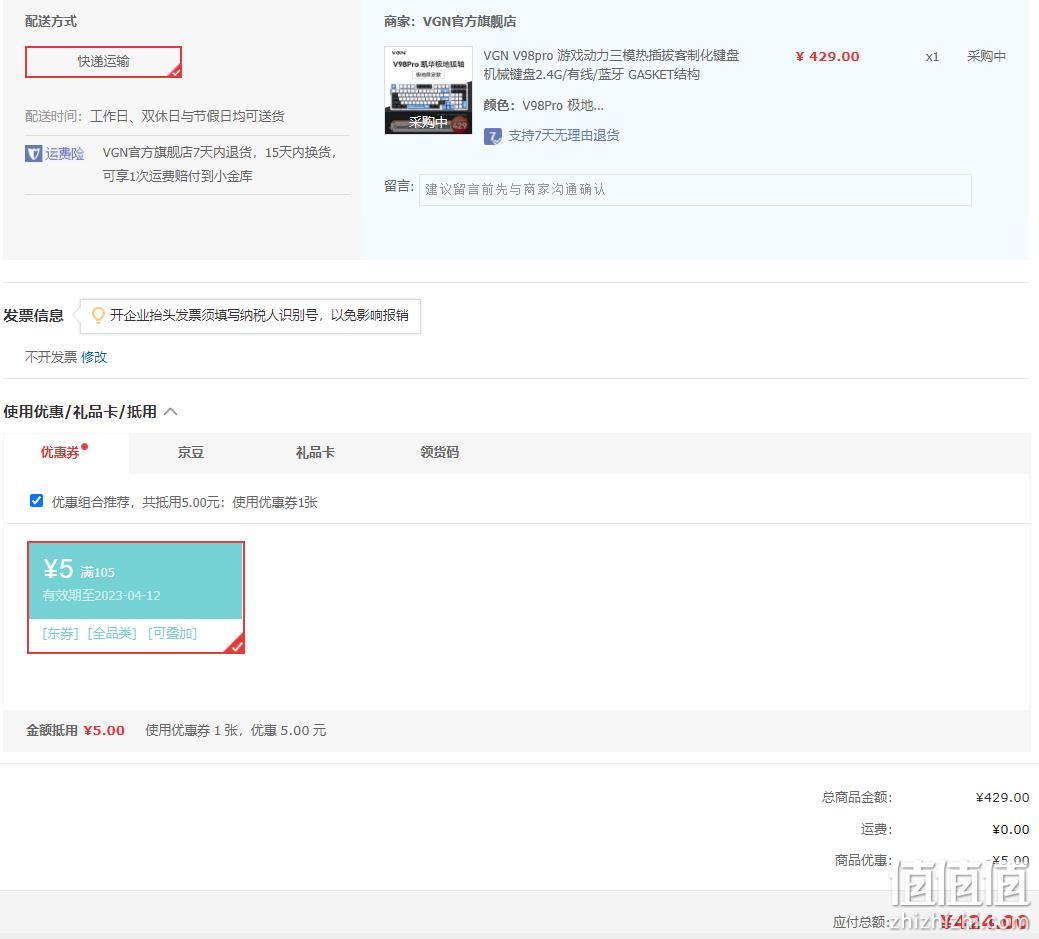Click the 运费险 shield icon

(x=33, y=154)
